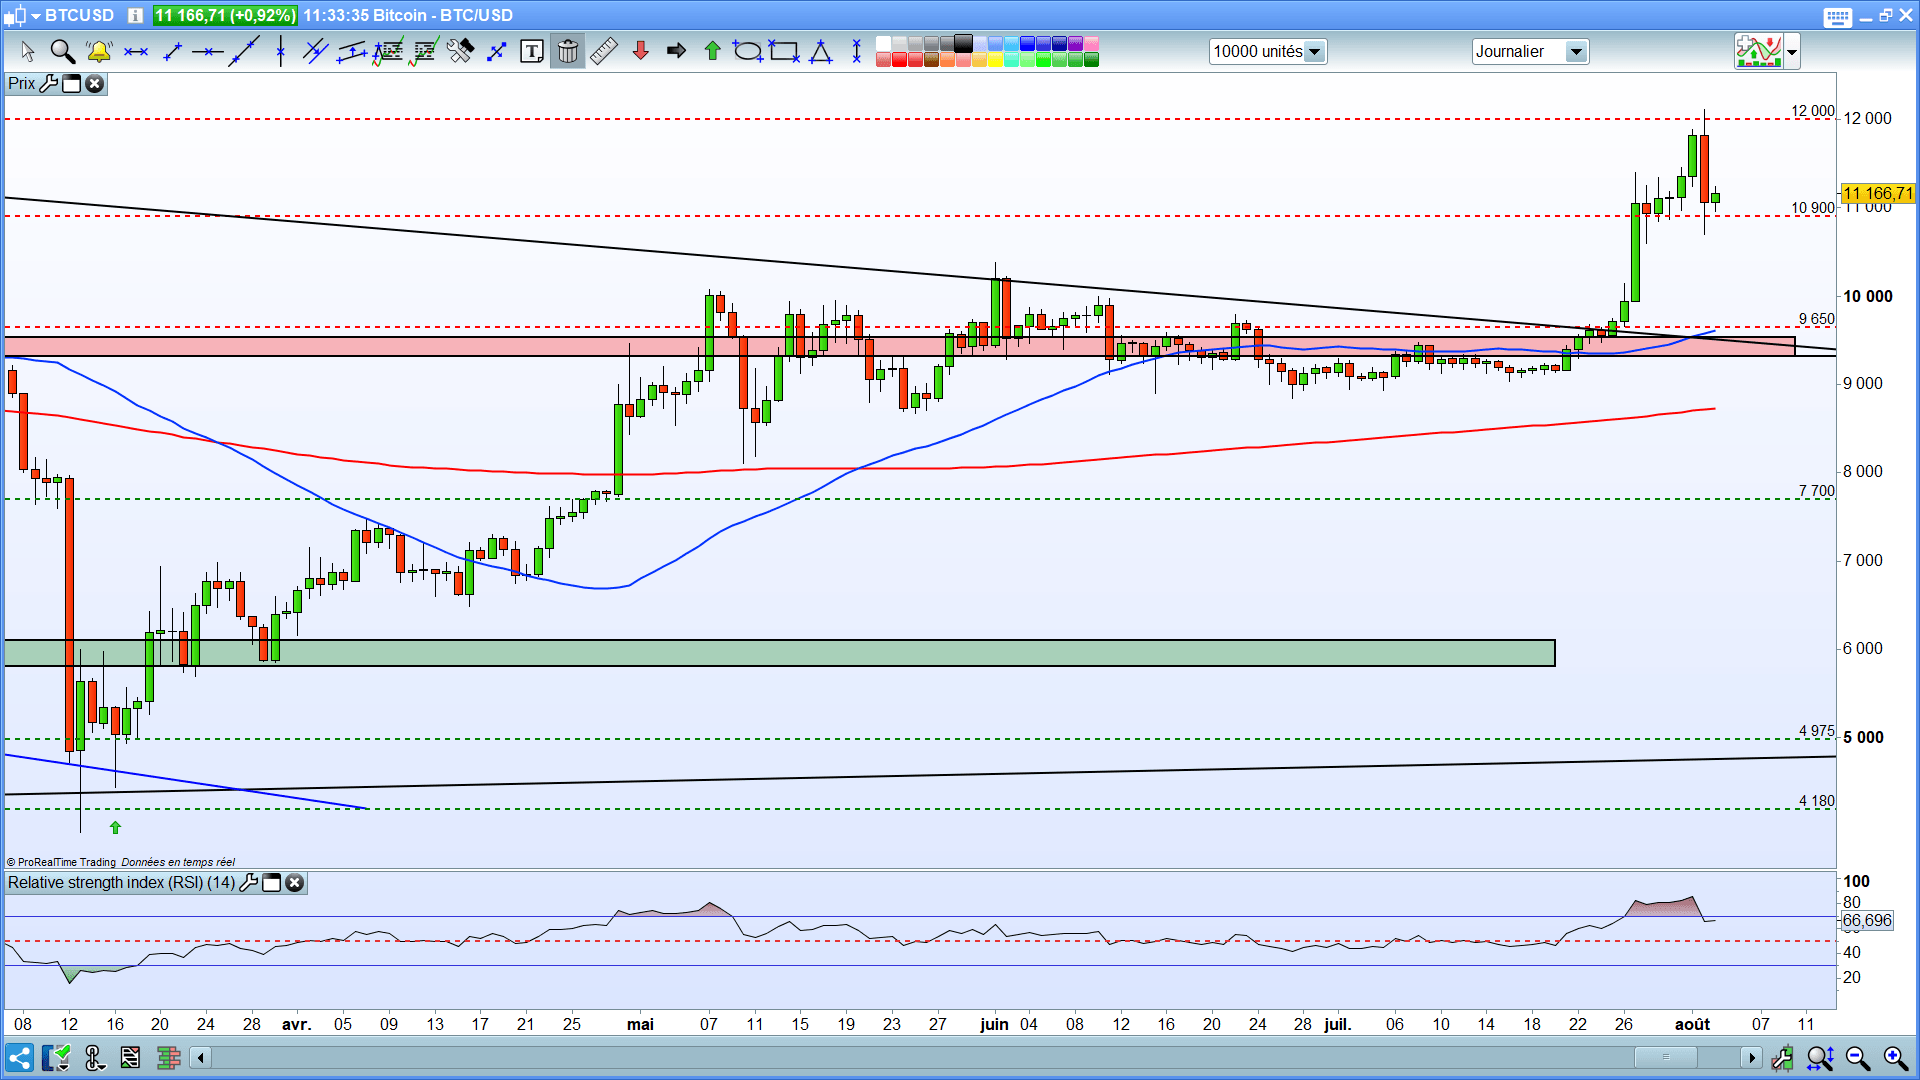Open the virtual keyboard icon in title bar
1920x1080 pixels.
point(1837,17)
